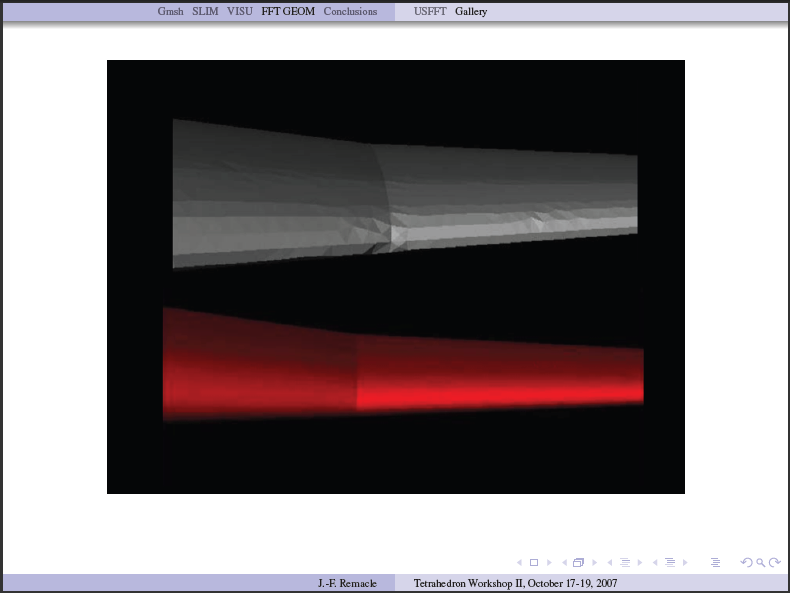This screenshot has height=593, width=790.
Task: Go to next section arrow
Action: point(685,563)
